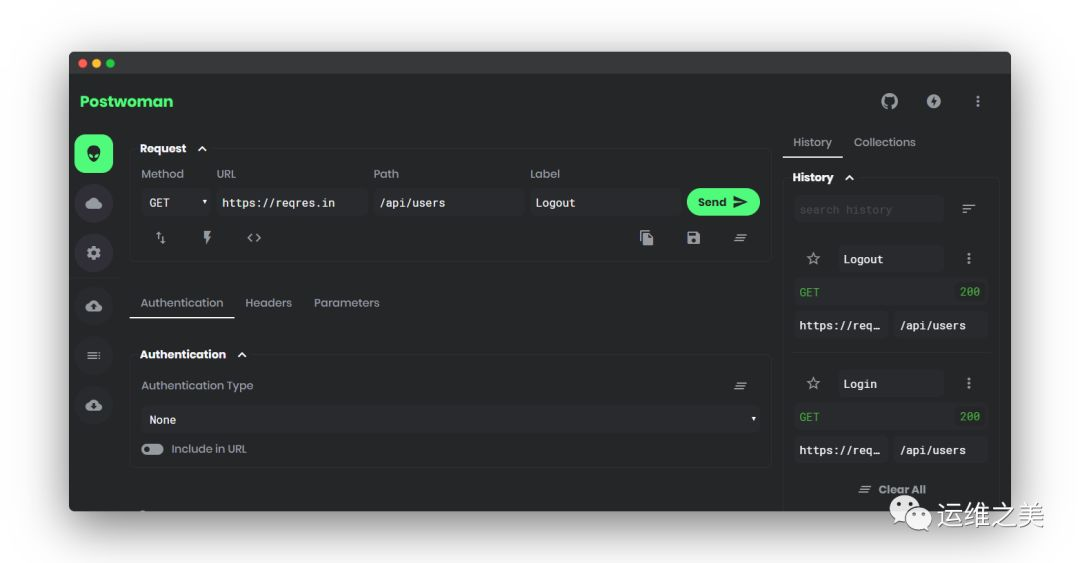This screenshot has width=1080, height=563.
Task: Star the Logout history entry
Action: coord(813,259)
